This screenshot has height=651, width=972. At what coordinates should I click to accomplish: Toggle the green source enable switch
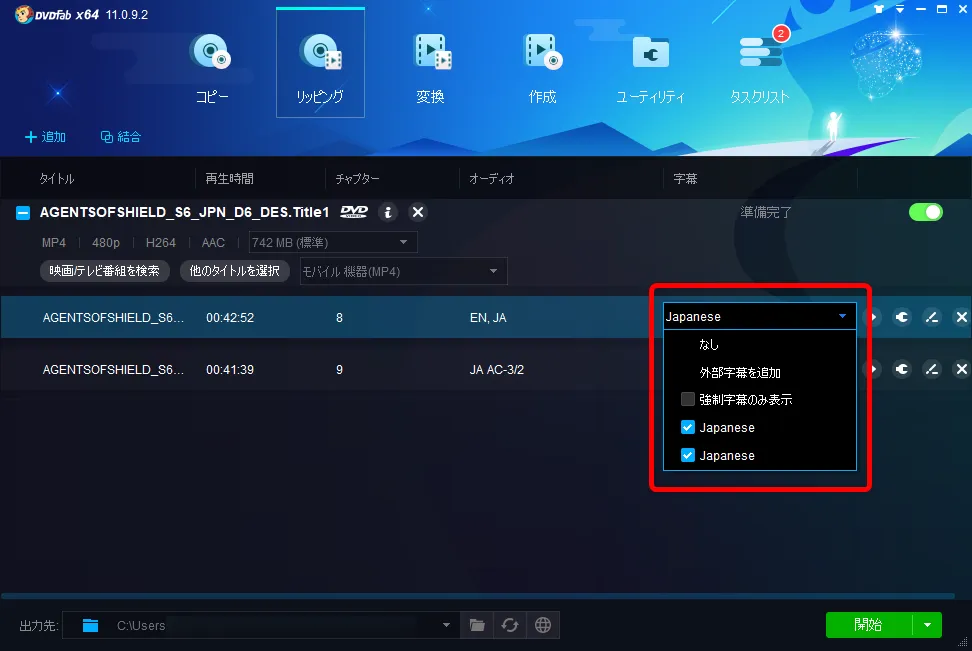pyautogui.click(x=926, y=212)
